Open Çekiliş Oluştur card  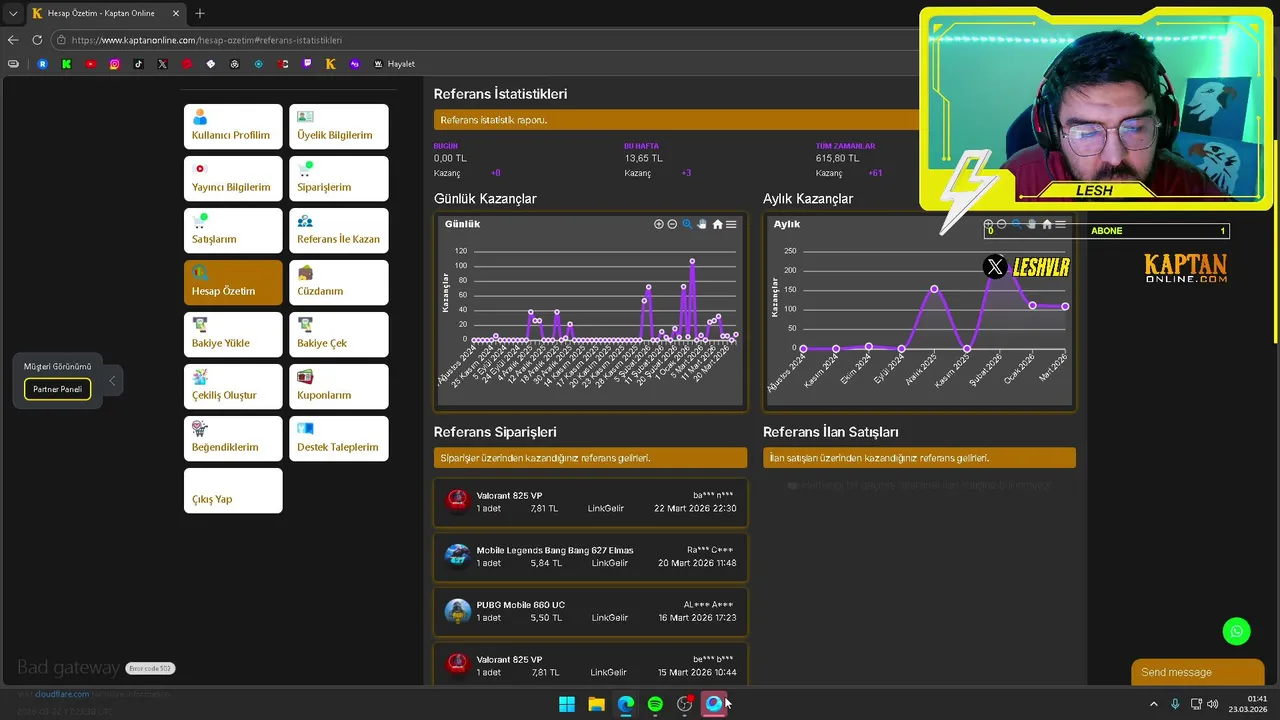[233, 386]
